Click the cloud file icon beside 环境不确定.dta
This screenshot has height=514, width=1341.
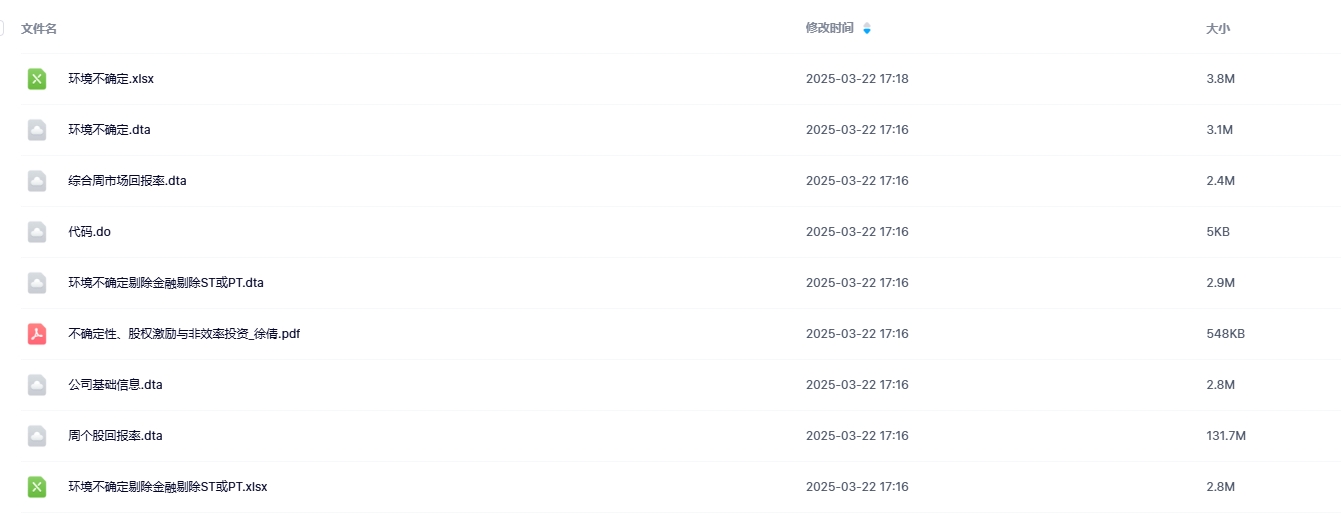pos(37,130)
